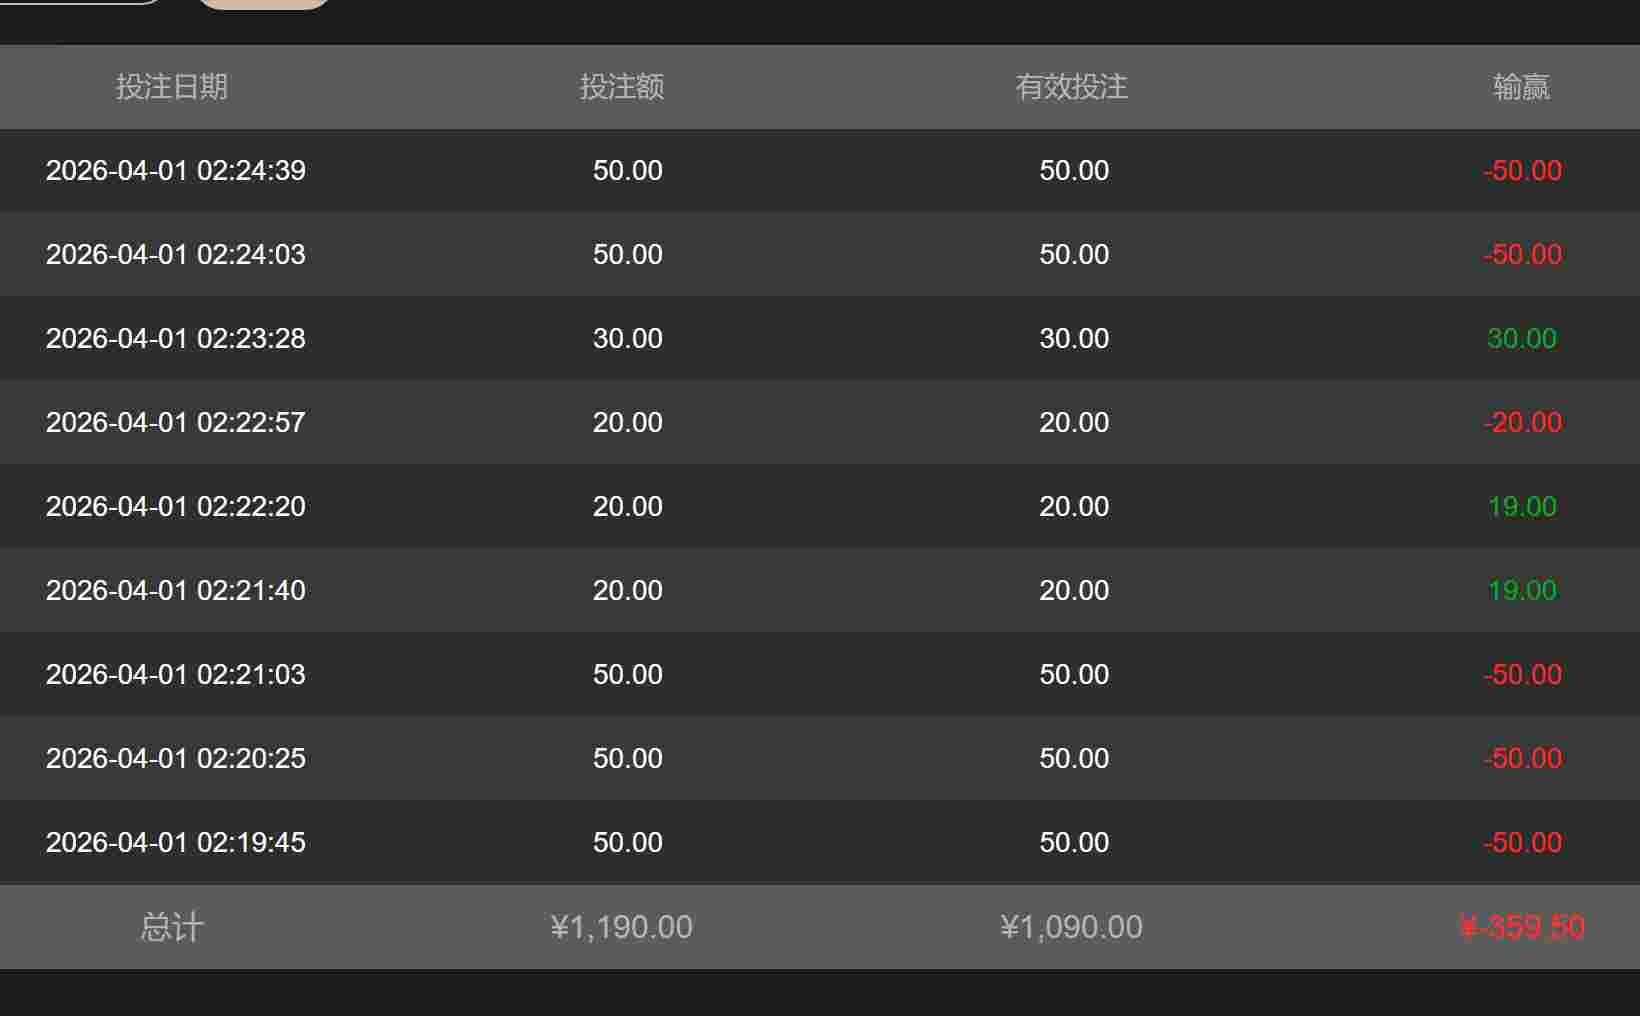Click the 02:22:20 bet record date

click(x=176, y=506)
